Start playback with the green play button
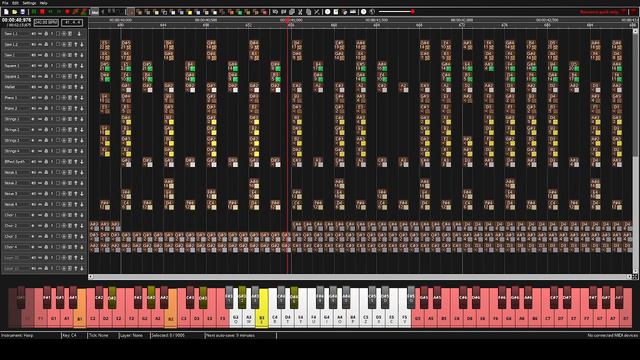640x360 pixels. (x=33, y=12)
